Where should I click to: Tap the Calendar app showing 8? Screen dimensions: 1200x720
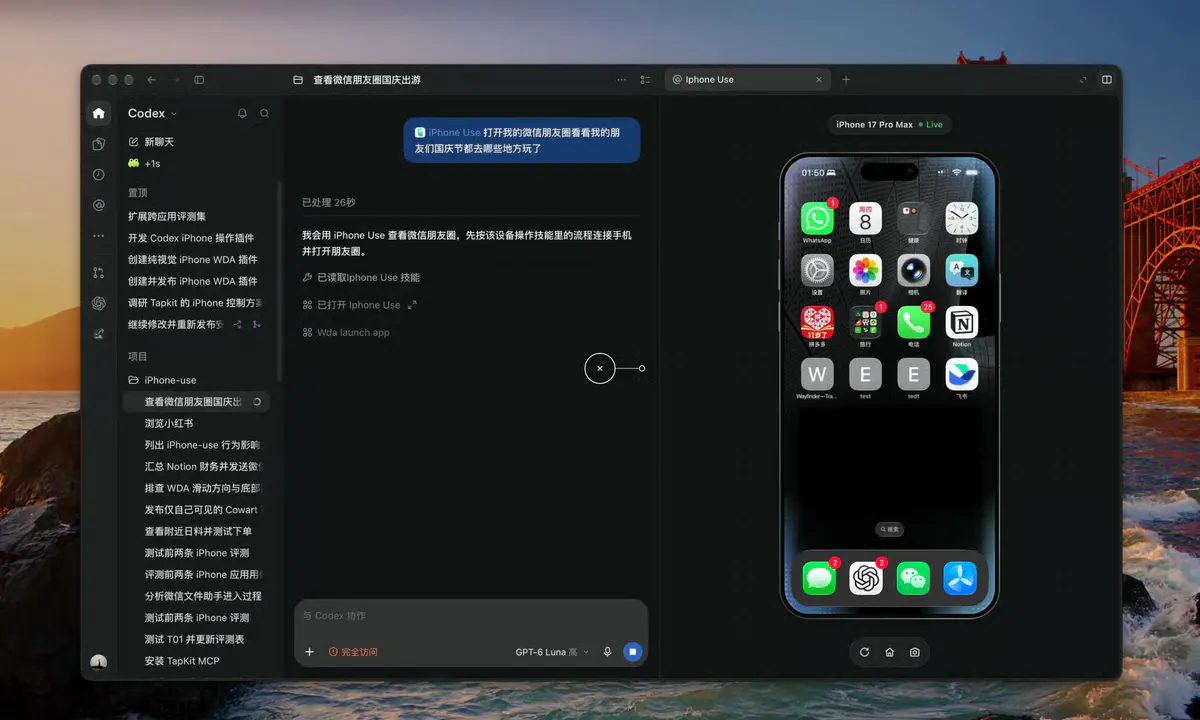pyautogui.click(x=865, y=219)
